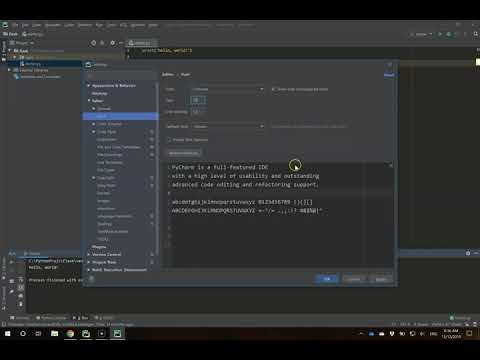The height and width of the screenshot is (360, 480).
Task: Click the hide Run tool window icon
Action: click(x=476, y=253)
